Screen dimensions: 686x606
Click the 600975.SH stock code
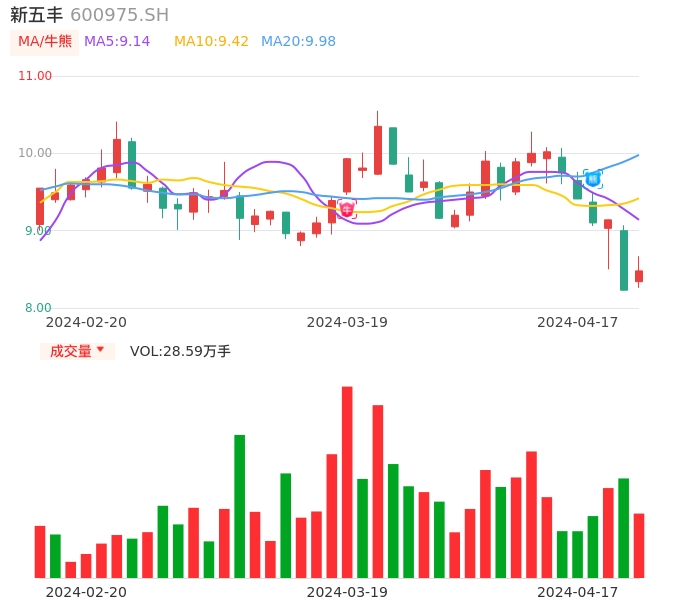tap(119, 15)
